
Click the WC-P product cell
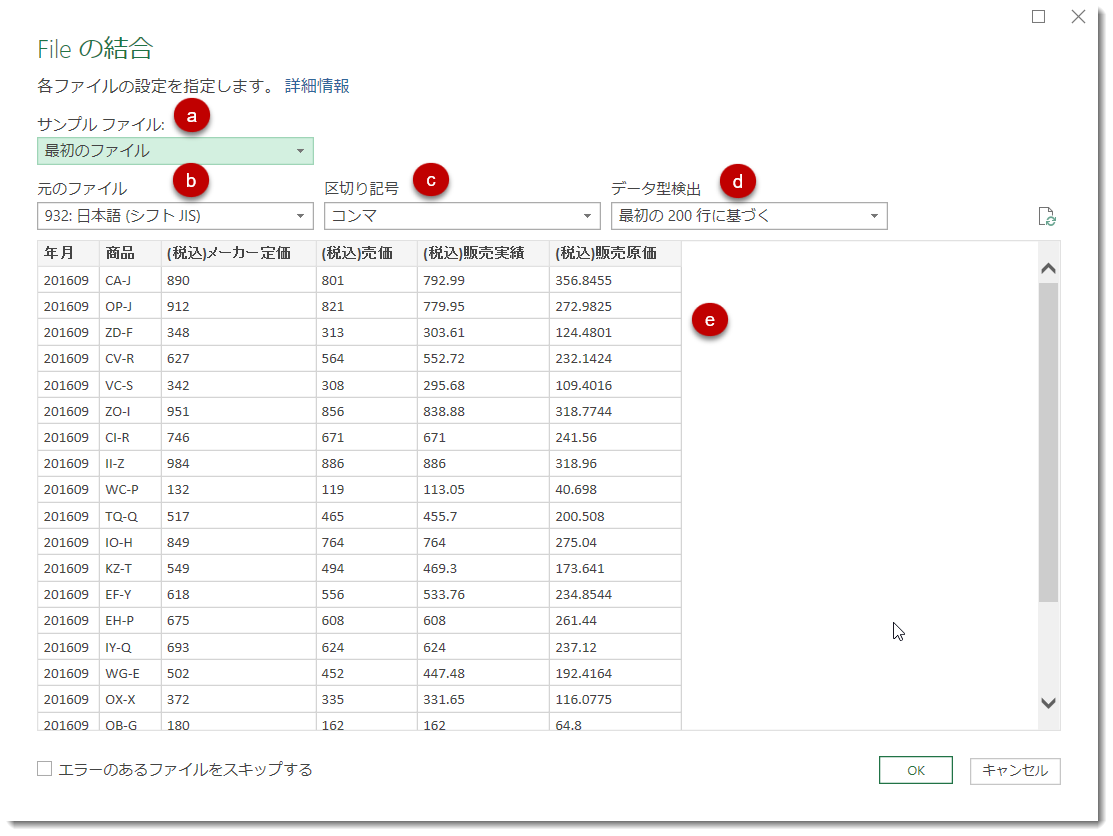[x=130, y=490]
